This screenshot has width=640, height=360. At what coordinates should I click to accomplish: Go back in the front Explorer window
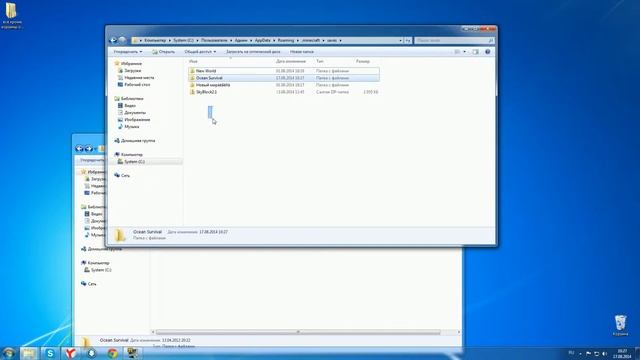tap(113, 40)
